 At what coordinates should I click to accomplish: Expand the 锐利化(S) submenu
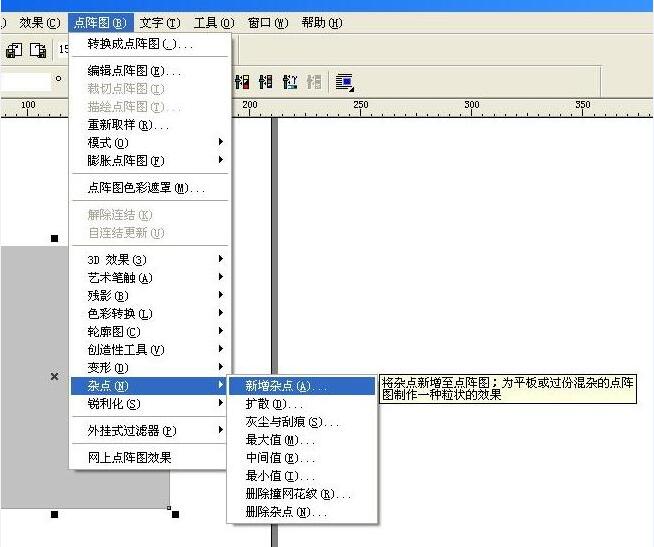(x=150, y=403)
